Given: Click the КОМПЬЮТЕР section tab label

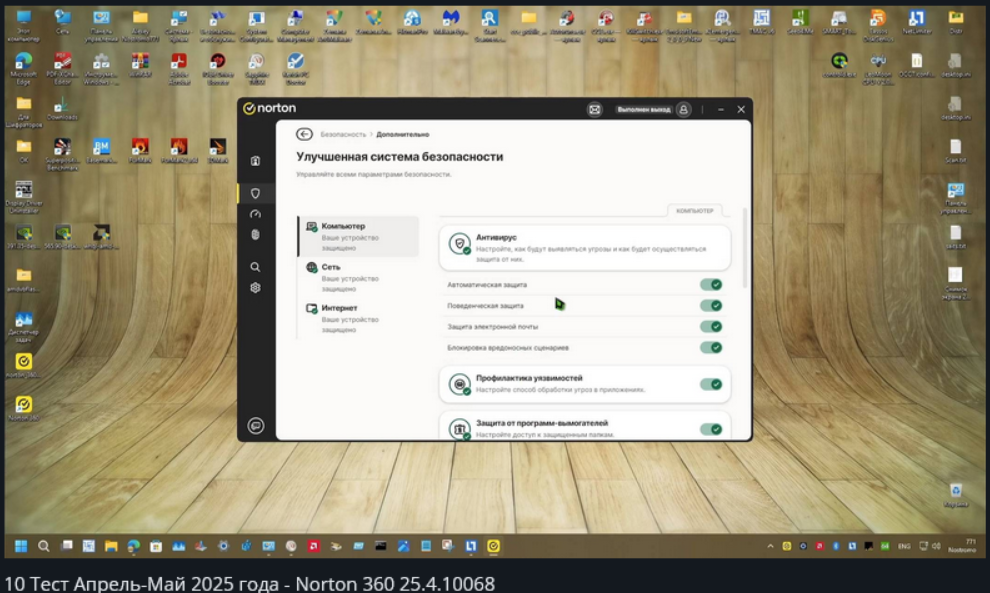Looking at the screenshot, I should [x=695, y=211].
